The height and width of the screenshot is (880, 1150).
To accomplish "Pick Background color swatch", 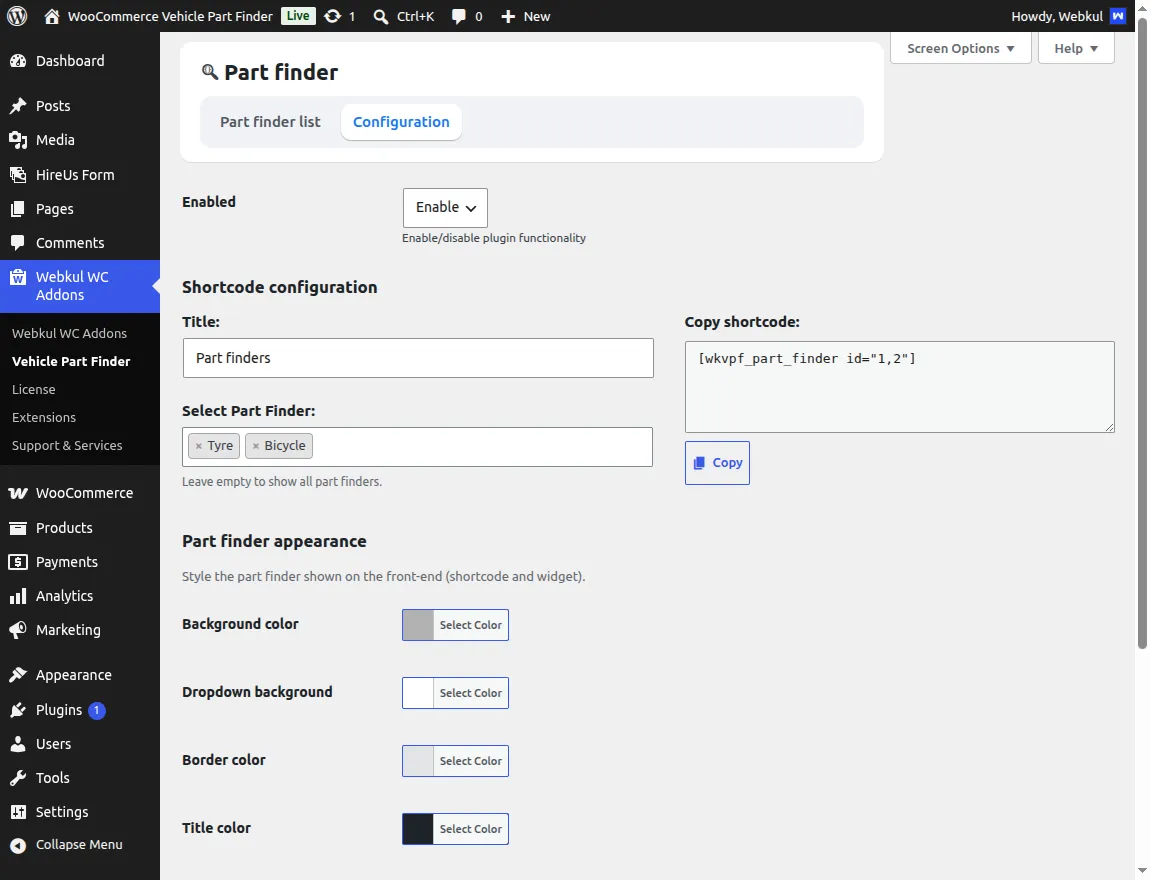I will tap(418, 625).
